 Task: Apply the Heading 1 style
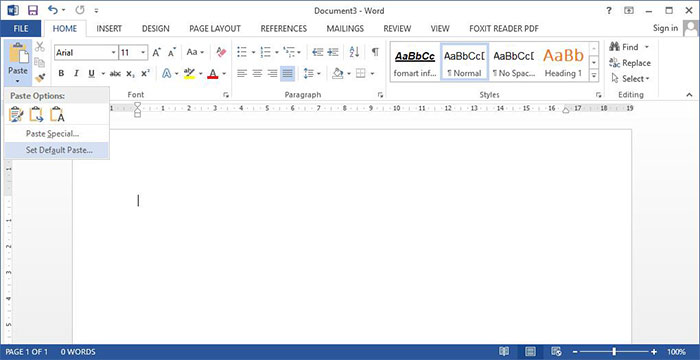pyautogui.click(x=563, y=63)
